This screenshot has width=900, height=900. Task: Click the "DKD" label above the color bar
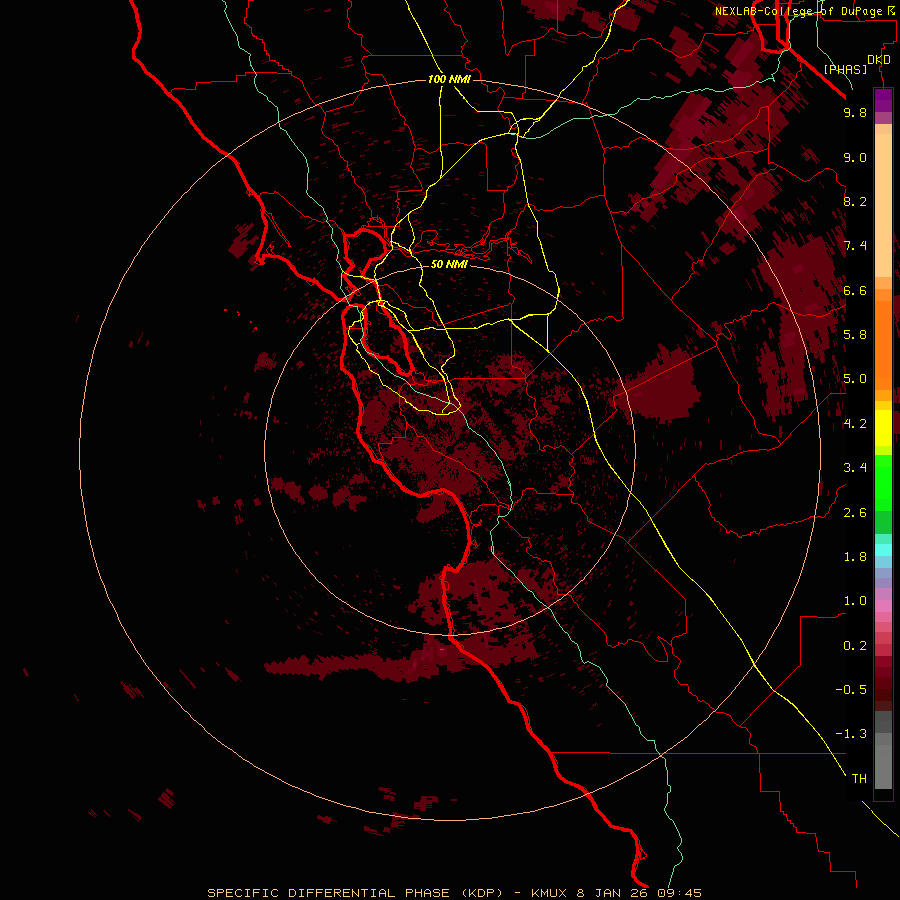[x=879, y=60]
